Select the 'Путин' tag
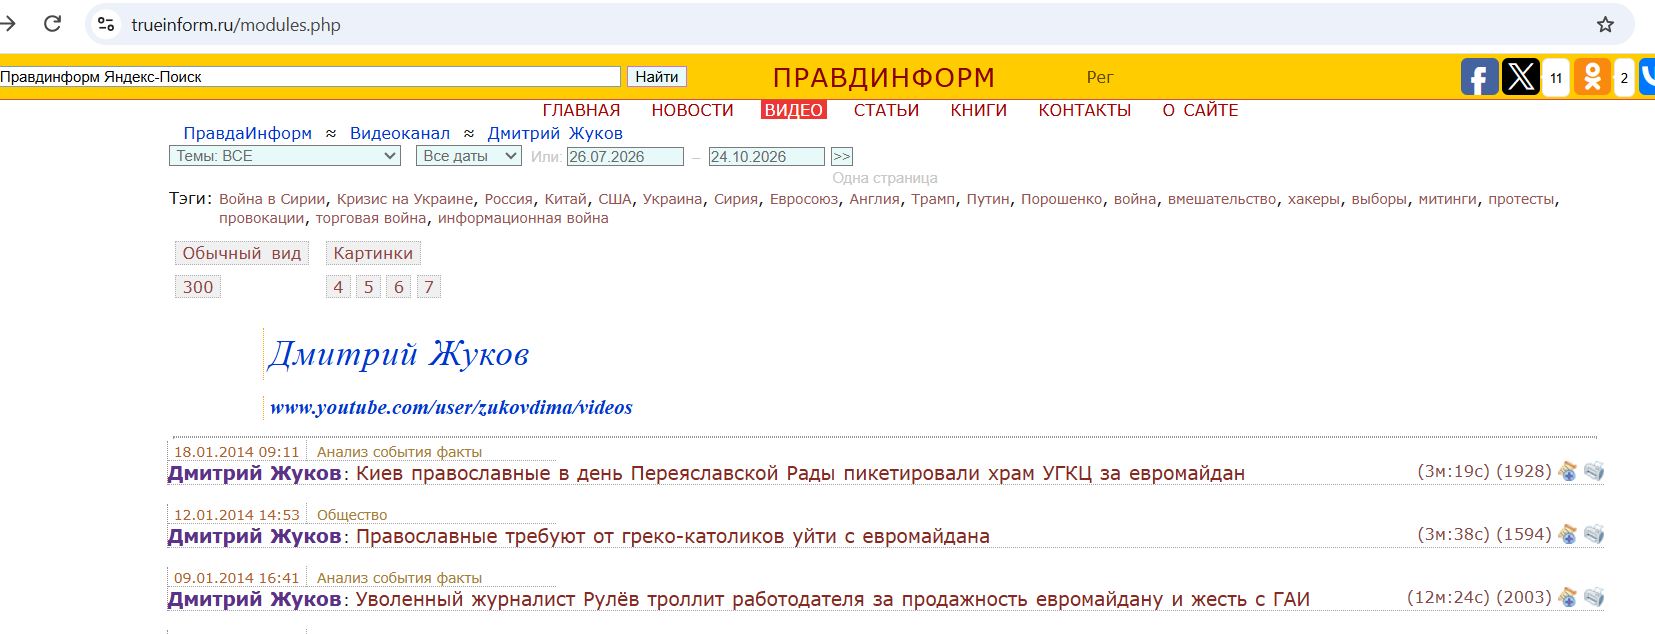This screenshot has width=1655, height=634. [988, 199]
